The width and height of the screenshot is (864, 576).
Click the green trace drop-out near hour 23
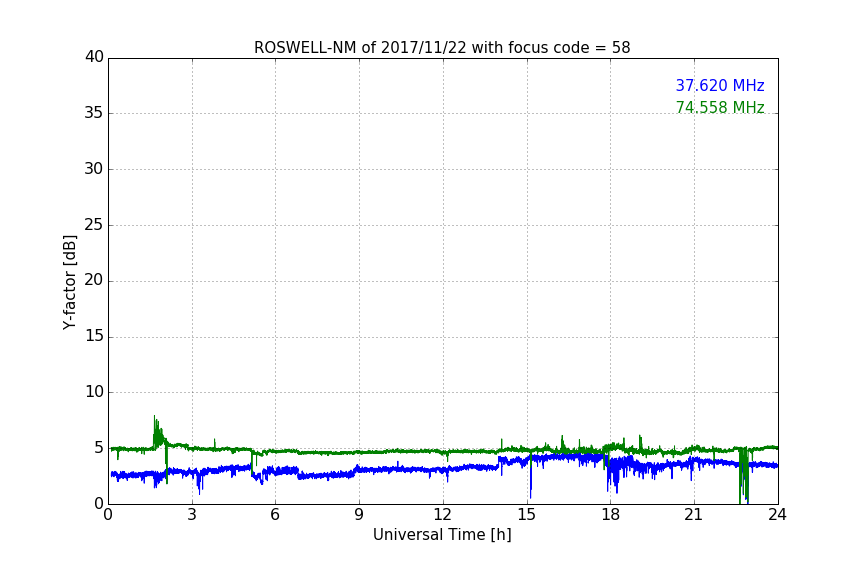[x=743, y=475]
